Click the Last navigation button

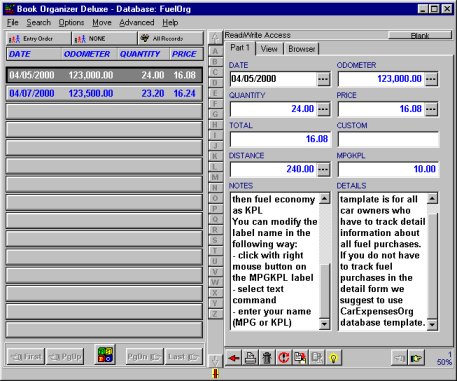pyautogui.click(x=183, y=357)
